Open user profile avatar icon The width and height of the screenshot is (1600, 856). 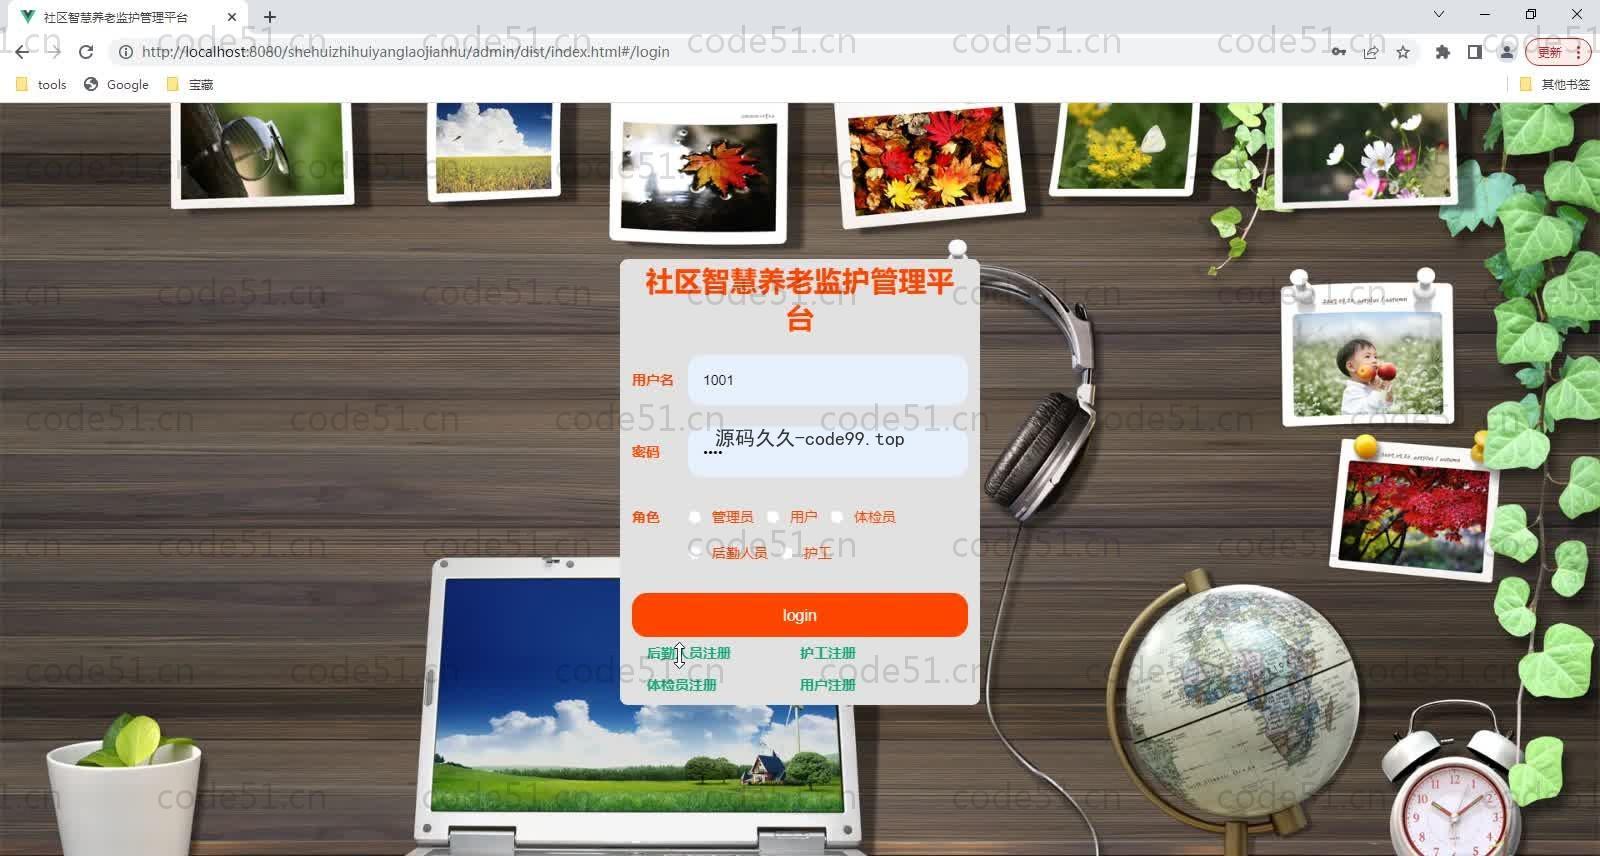click(x=1506, y=52)
